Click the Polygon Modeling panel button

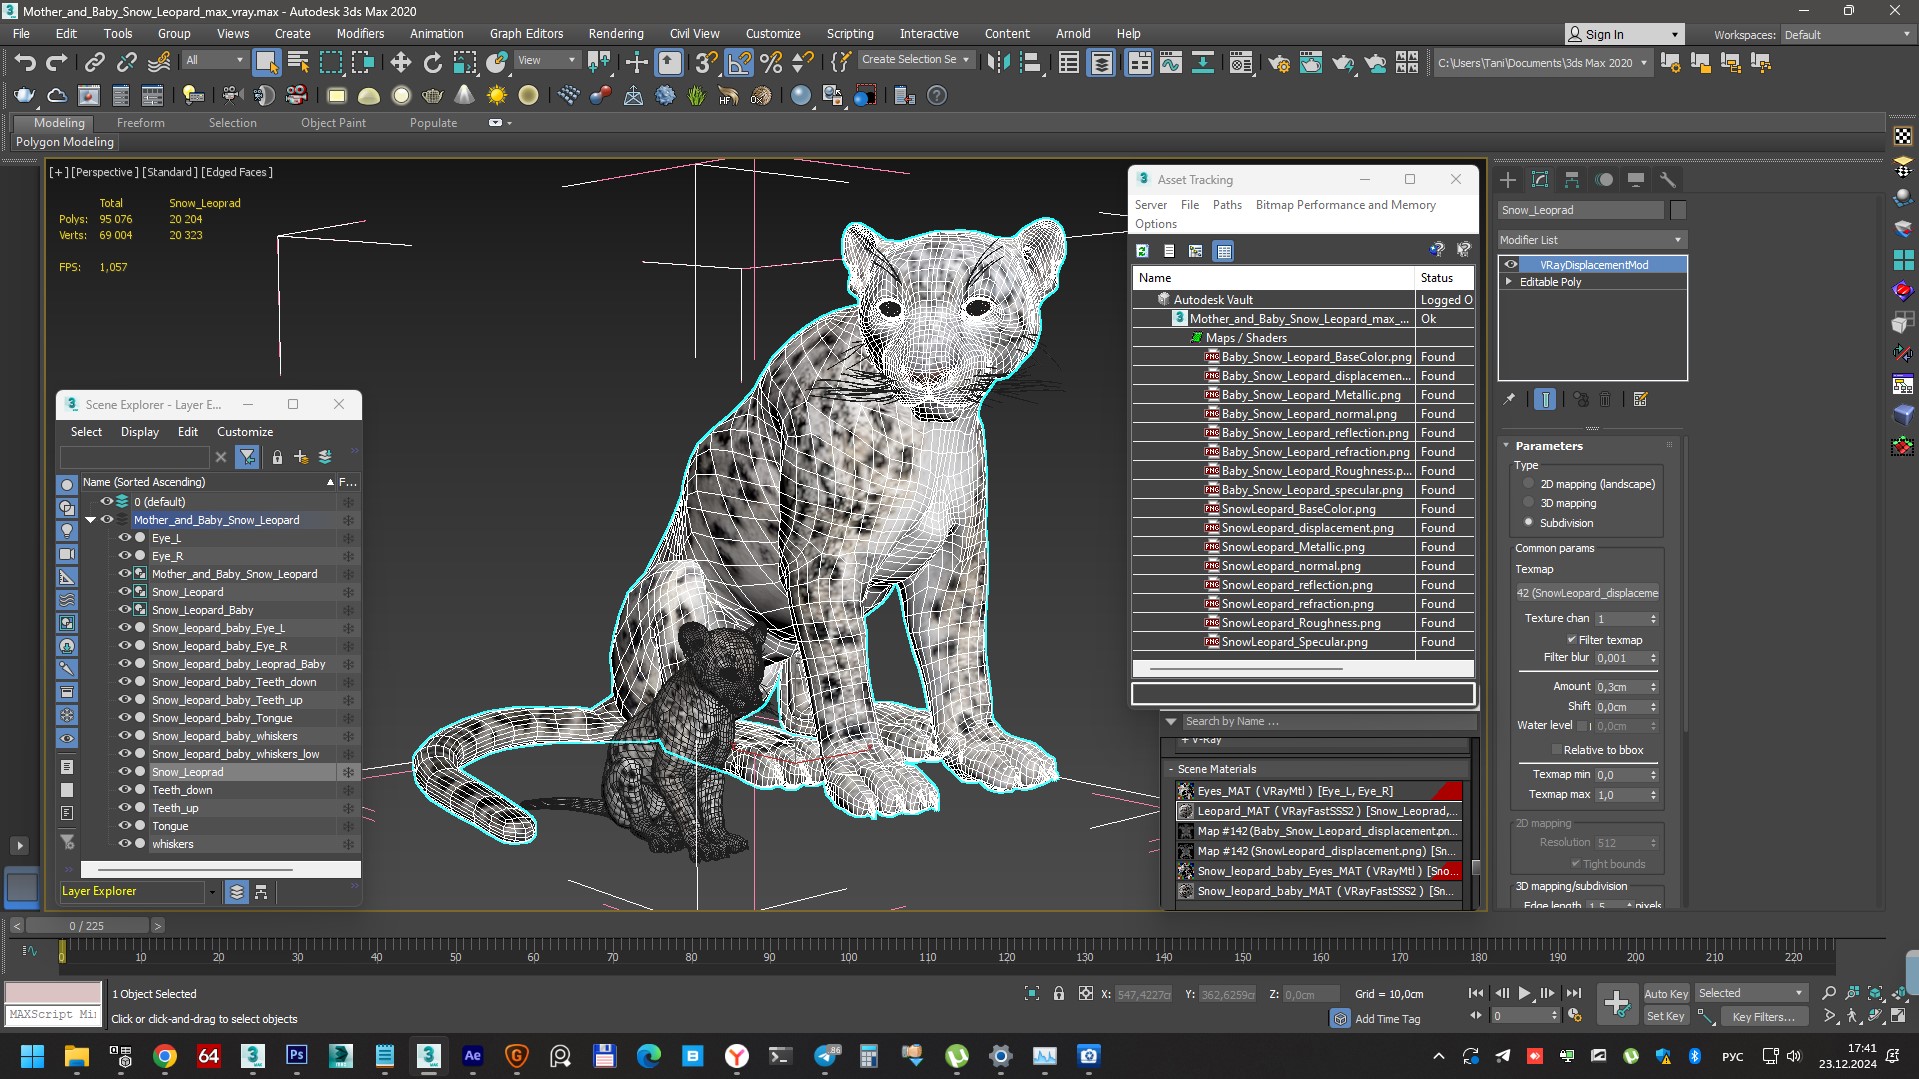[65, 142]
